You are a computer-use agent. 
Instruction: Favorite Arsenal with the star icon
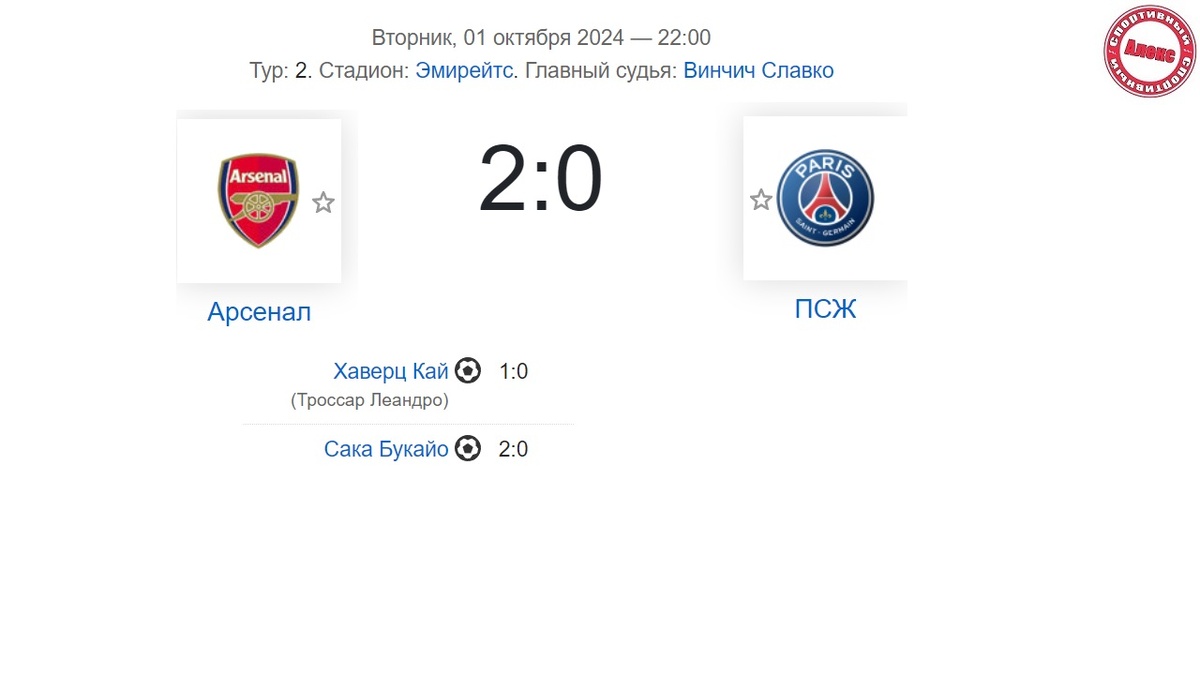(323, 203)
